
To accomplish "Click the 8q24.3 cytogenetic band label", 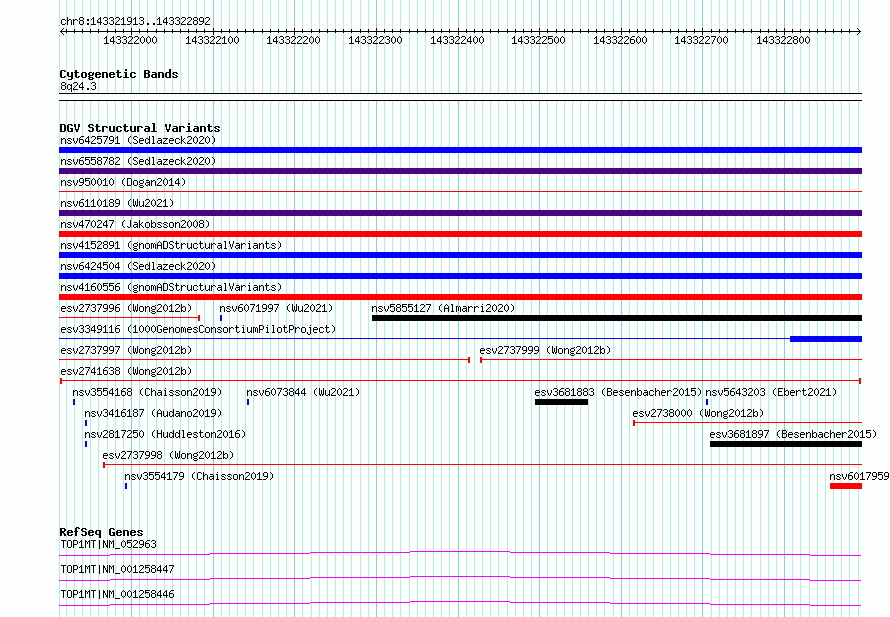I will (x=78, y=86).
